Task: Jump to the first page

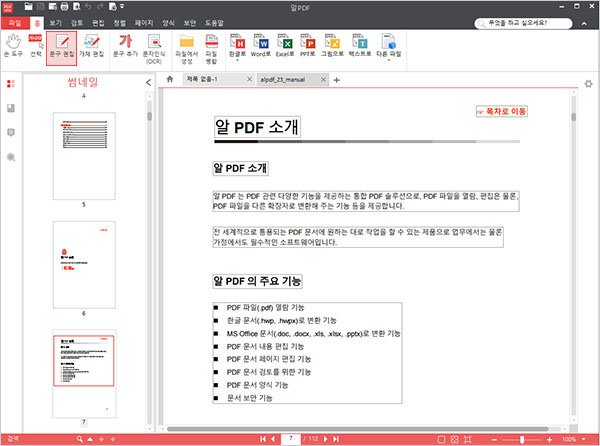Action: 263,439
